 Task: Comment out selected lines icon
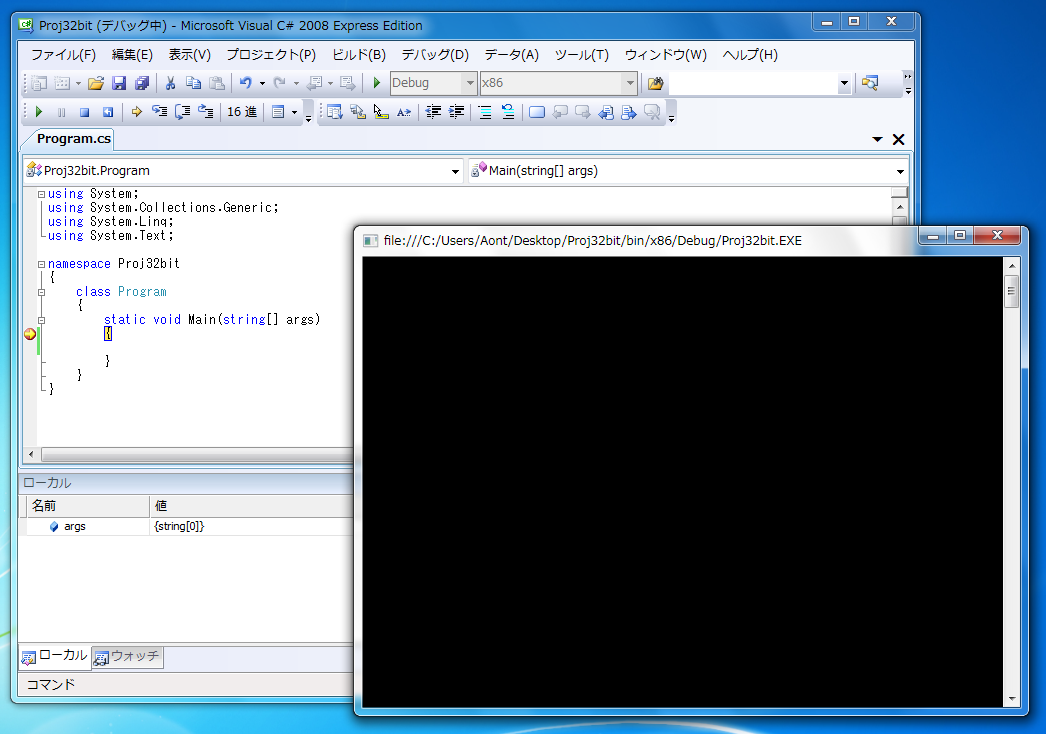tap(485, 112)
